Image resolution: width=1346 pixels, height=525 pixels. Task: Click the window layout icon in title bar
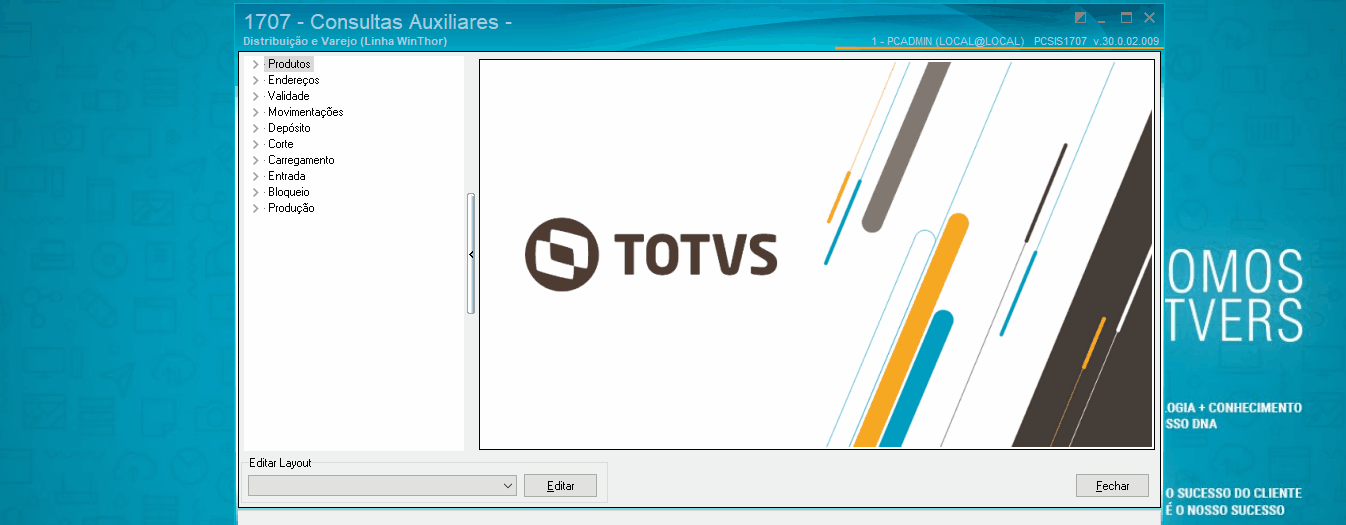tap(1080, 18)
